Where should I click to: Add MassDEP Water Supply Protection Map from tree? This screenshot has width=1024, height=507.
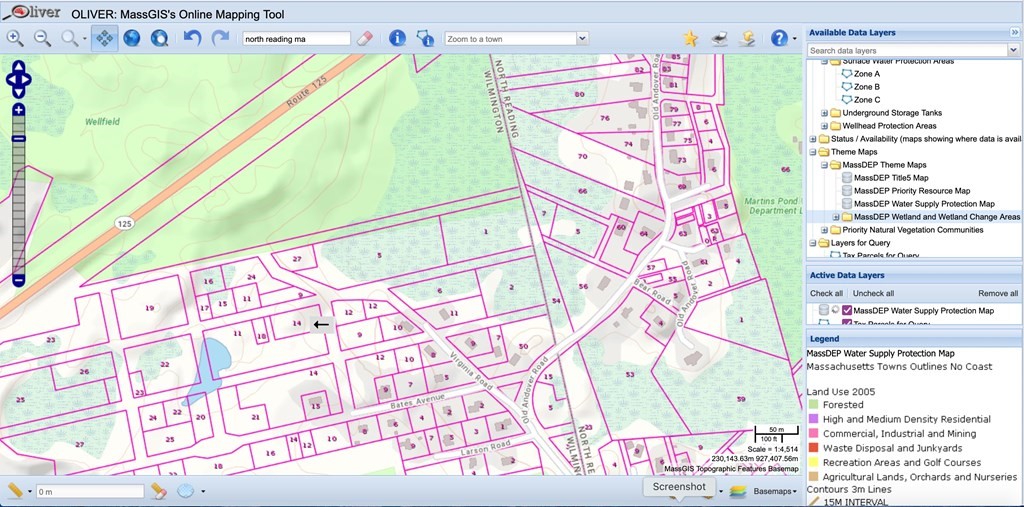[924, 204]
